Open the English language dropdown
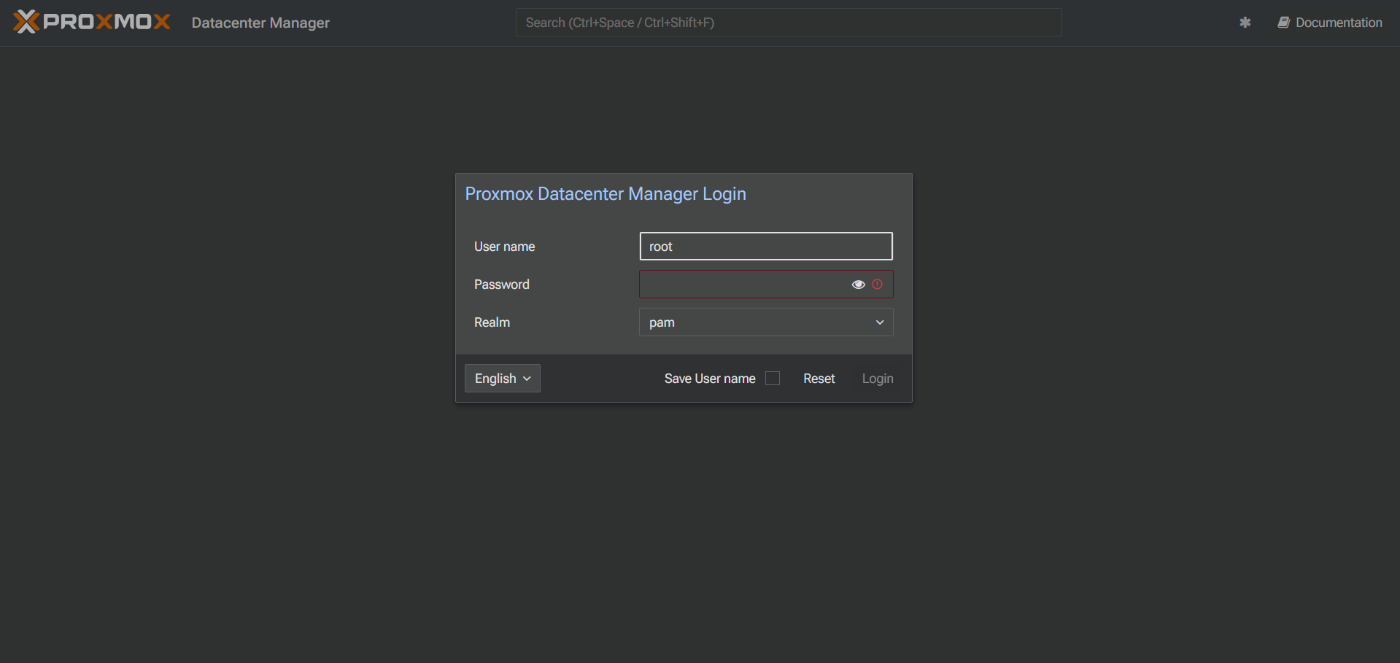The image size is (1400, 663). [503, 378]
